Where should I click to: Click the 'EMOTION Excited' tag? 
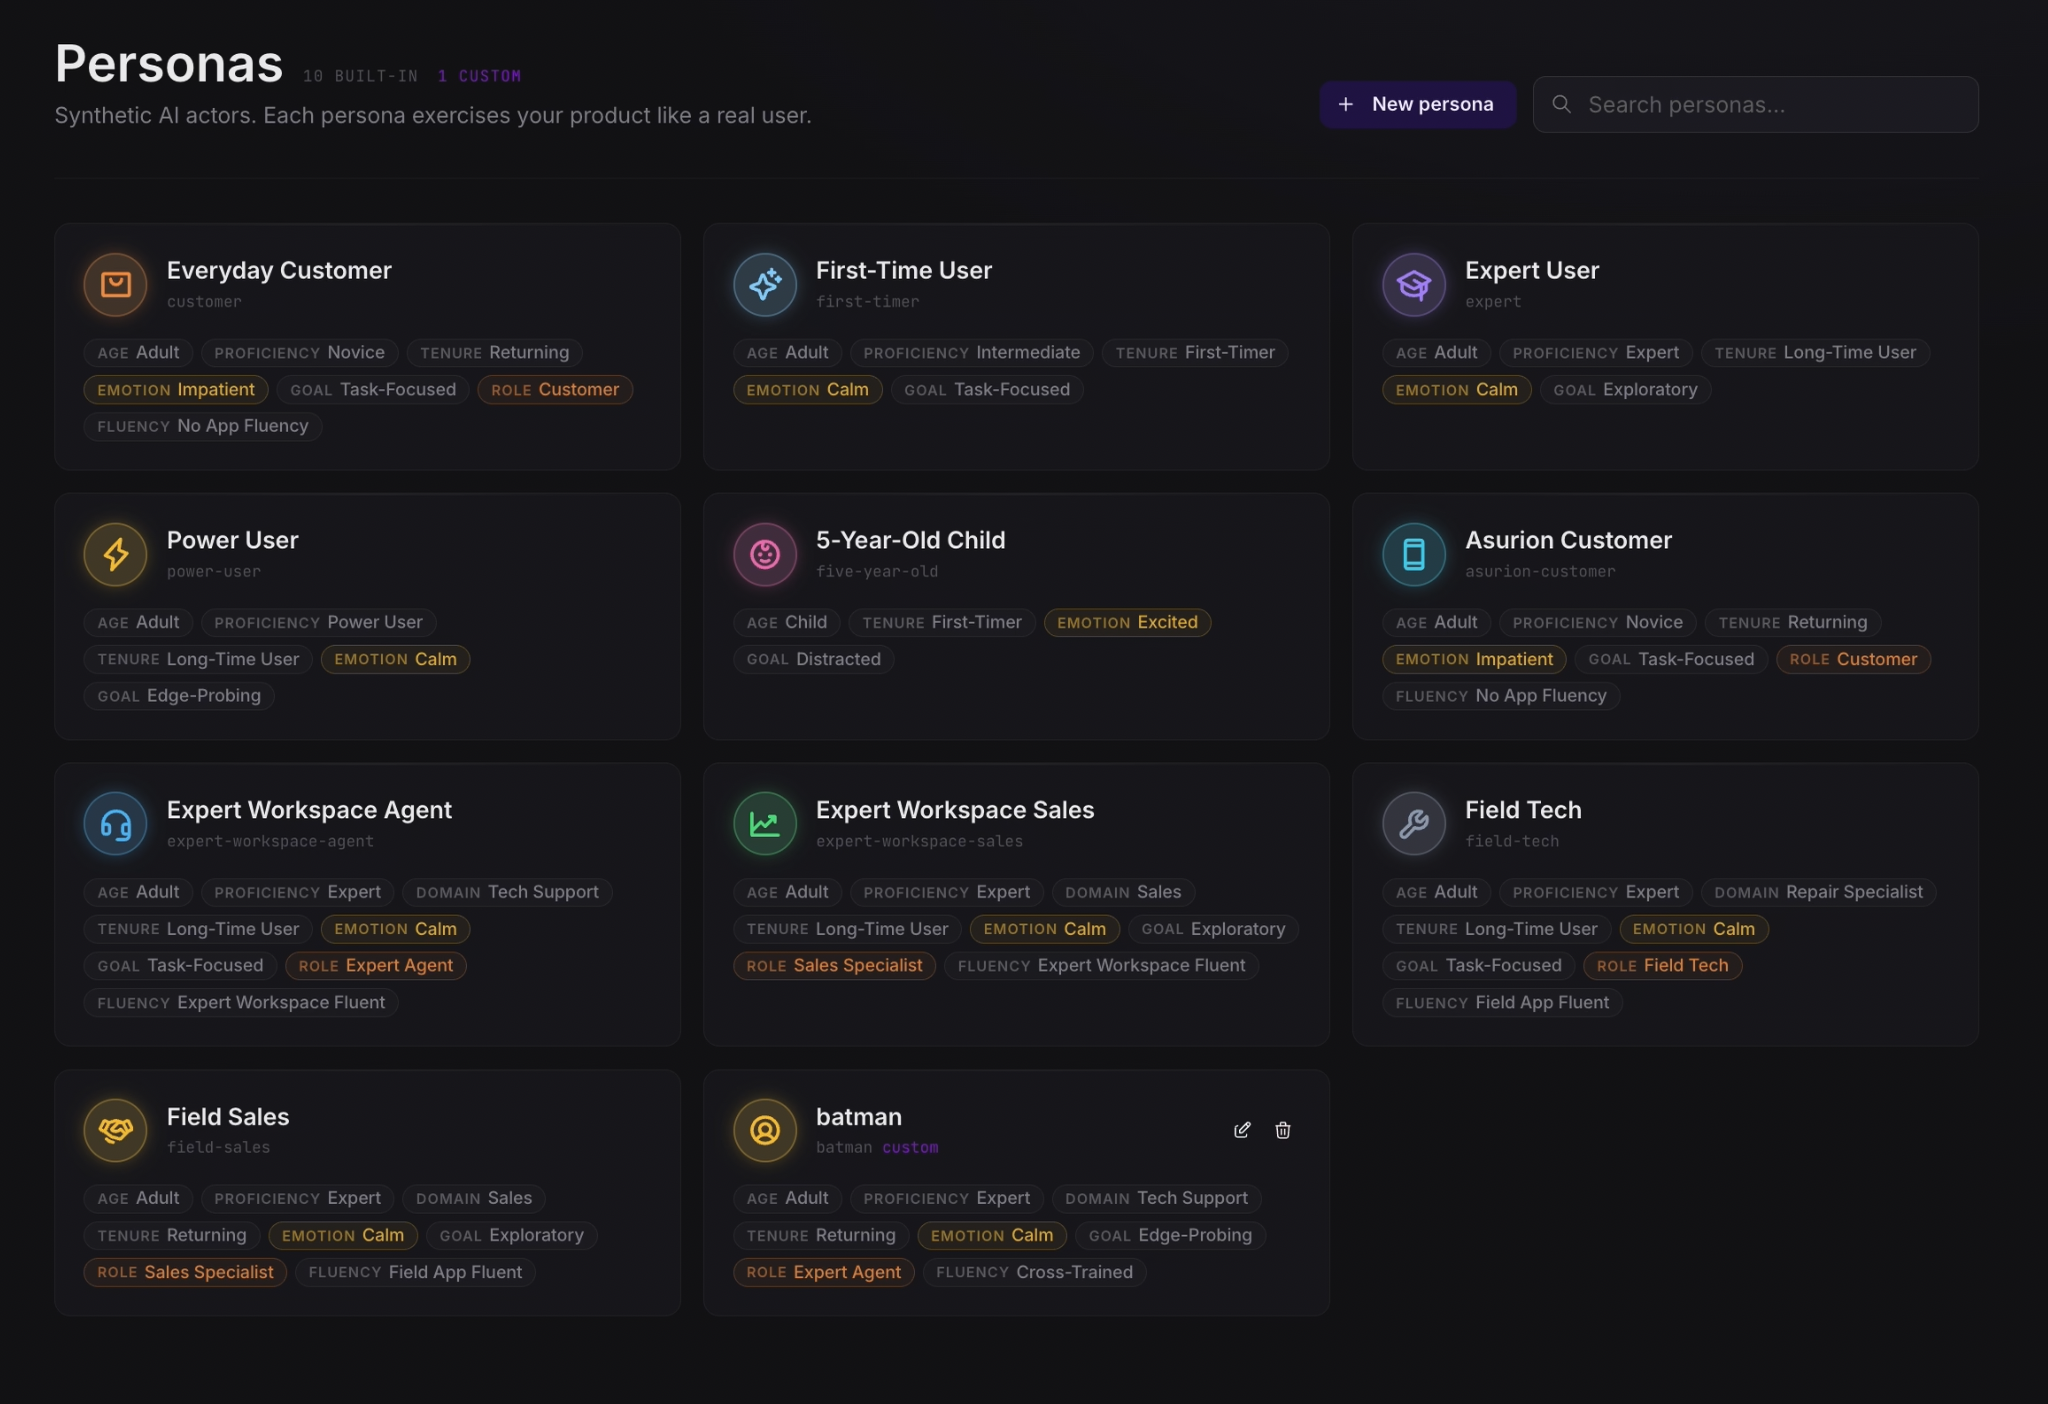click(1127, 622)
